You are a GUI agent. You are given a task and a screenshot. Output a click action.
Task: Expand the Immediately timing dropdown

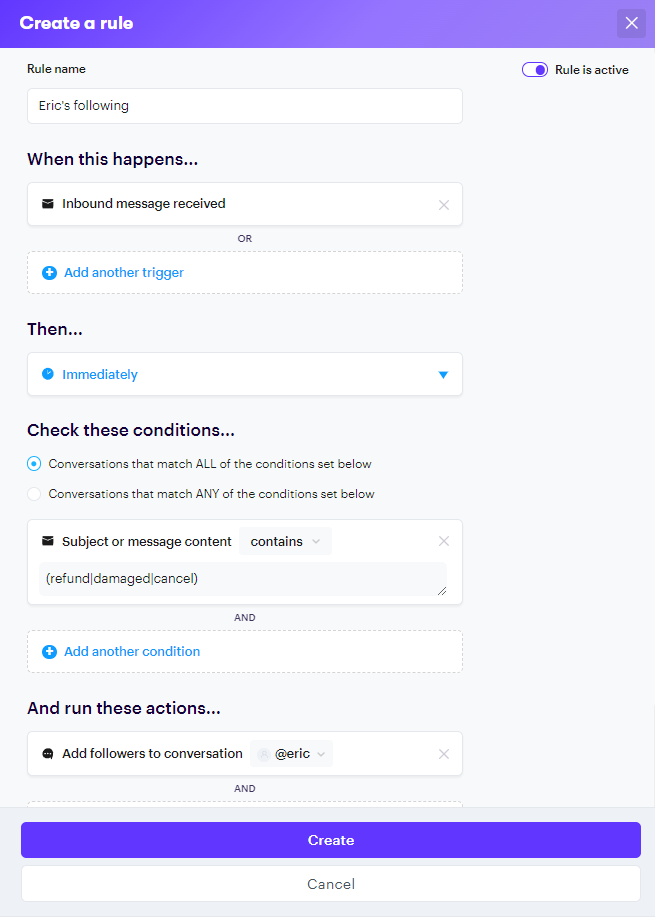(443, 375)
